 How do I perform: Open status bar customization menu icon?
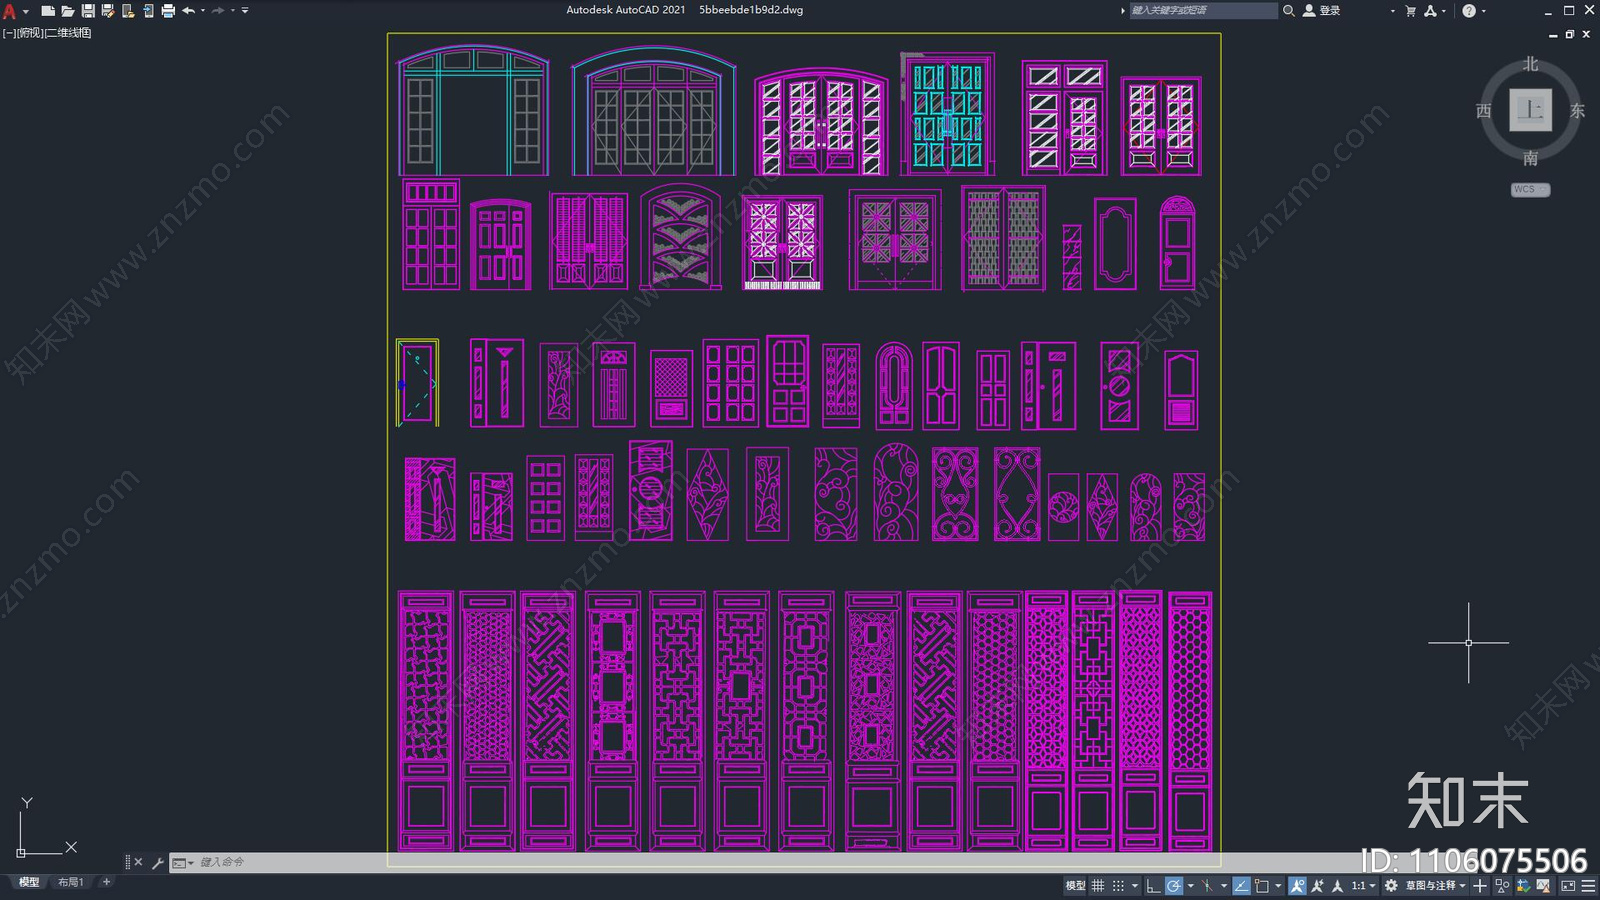point(1588,886)
